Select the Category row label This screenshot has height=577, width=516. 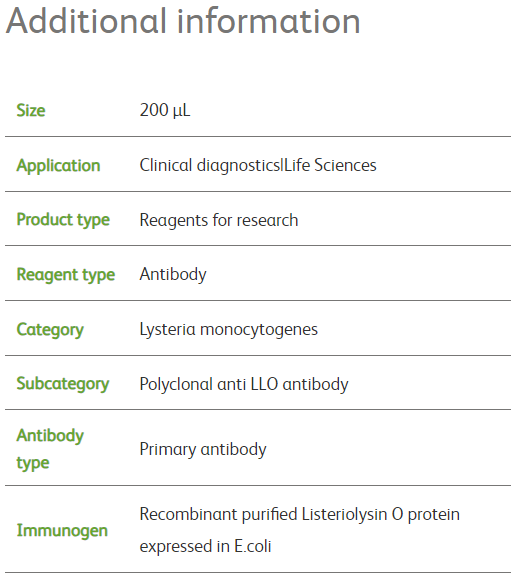[x=50, y=330]
